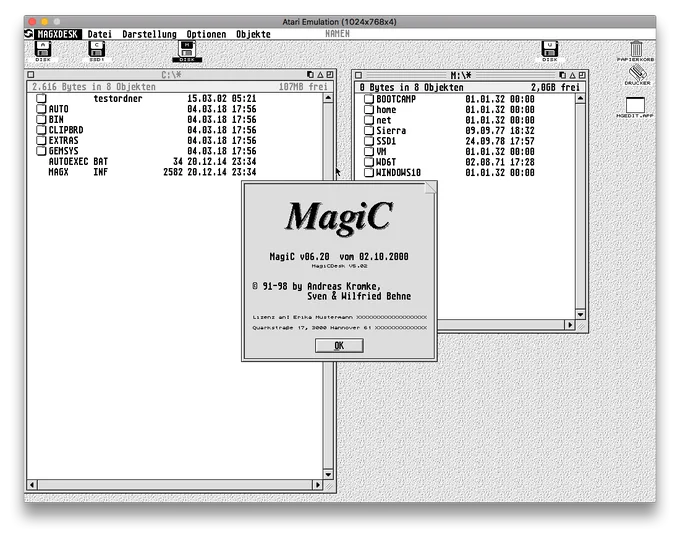
Task: Select the MAGX INF file row
Action: pyautogui.click(x=152, y=172)
